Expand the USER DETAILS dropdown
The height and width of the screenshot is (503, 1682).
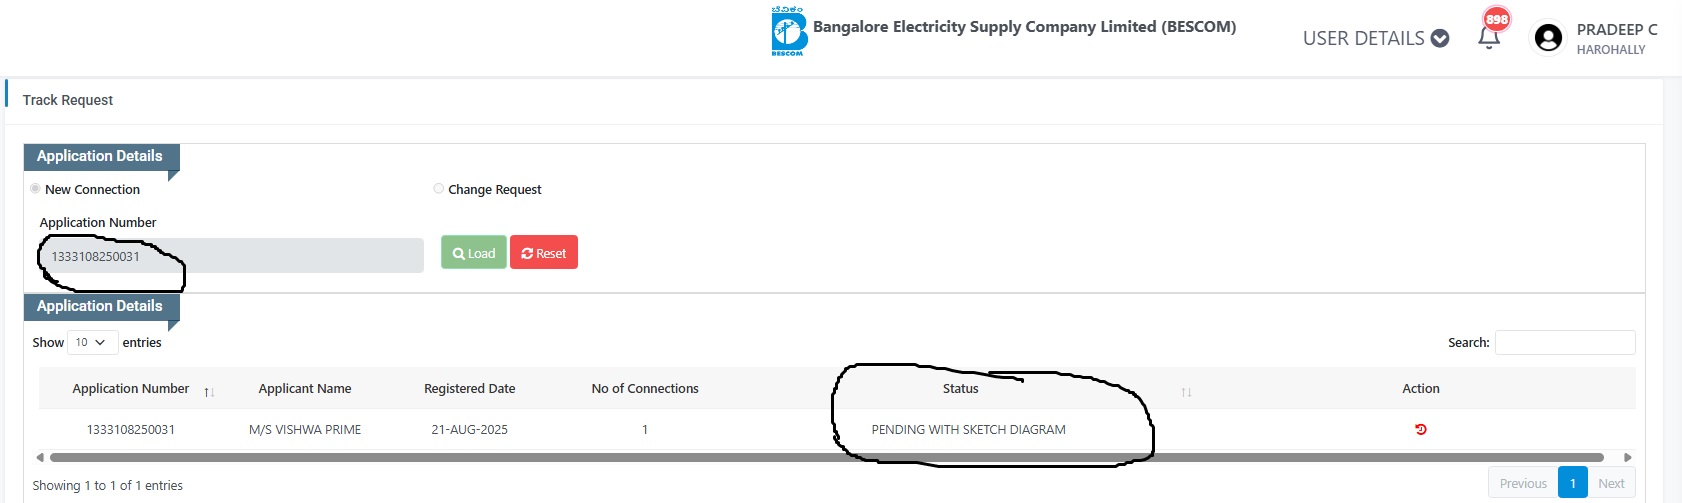1375,38
